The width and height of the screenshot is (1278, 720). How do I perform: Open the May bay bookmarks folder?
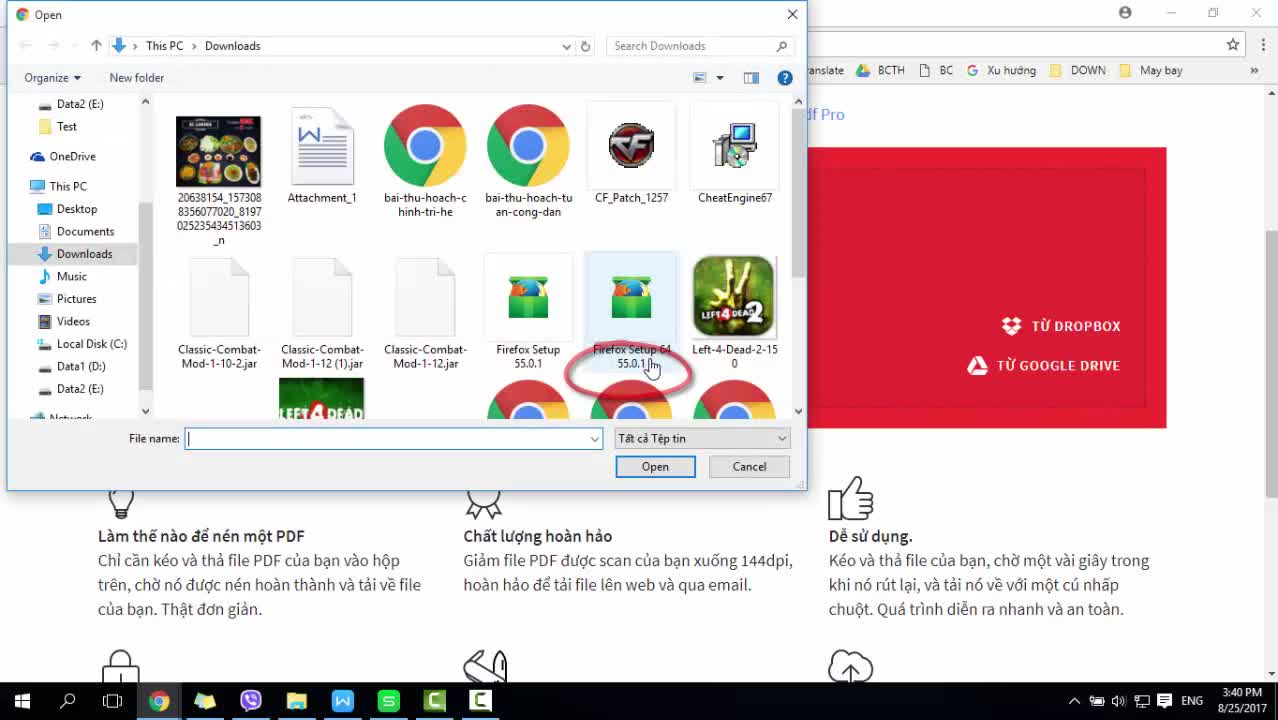pyautogui.click(x=1151, y=71)
